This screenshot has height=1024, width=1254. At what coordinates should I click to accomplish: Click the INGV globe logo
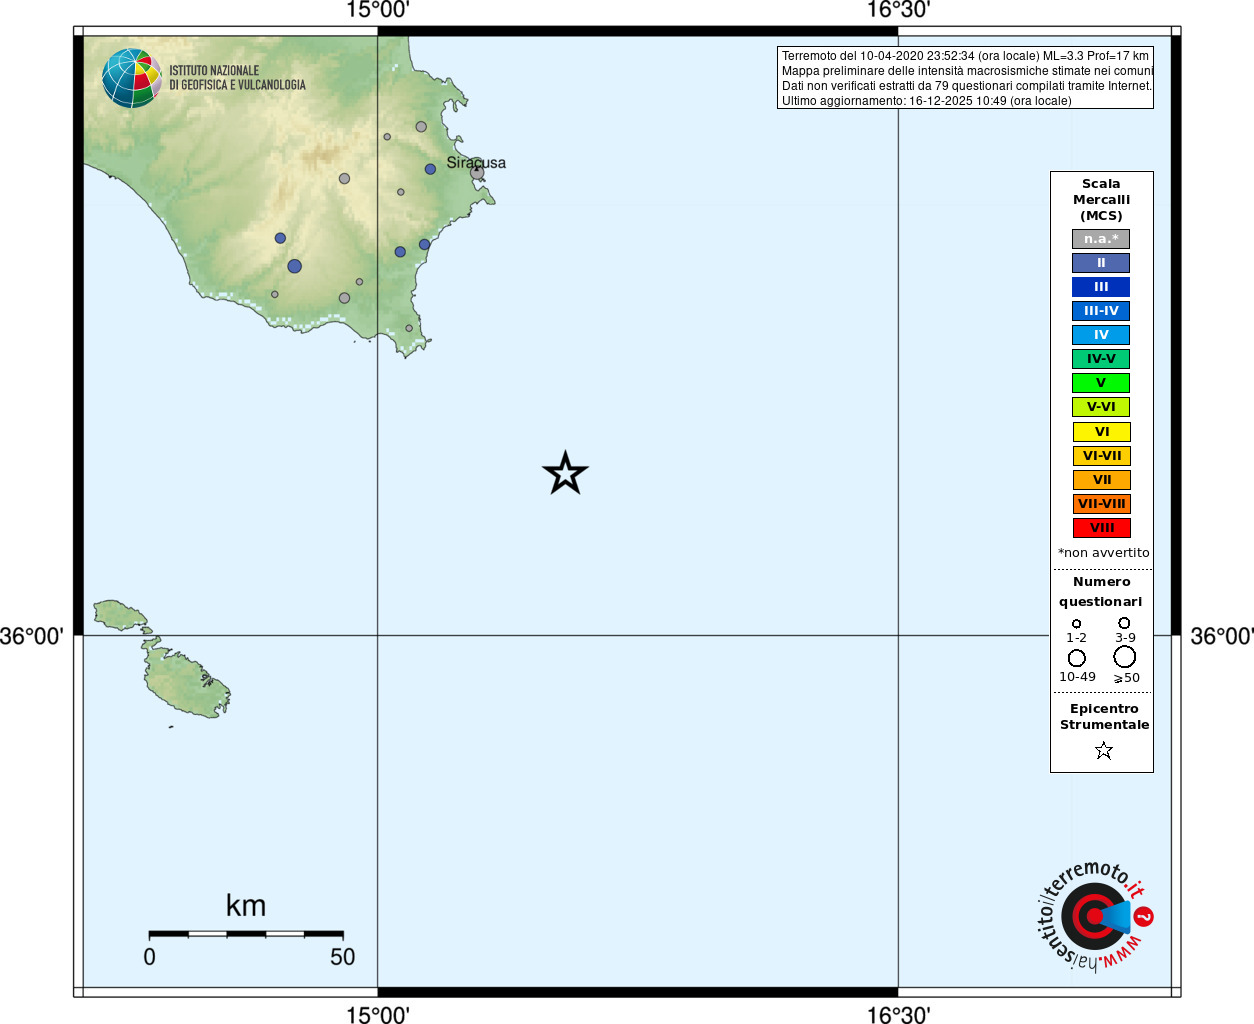tap(132, 78)
